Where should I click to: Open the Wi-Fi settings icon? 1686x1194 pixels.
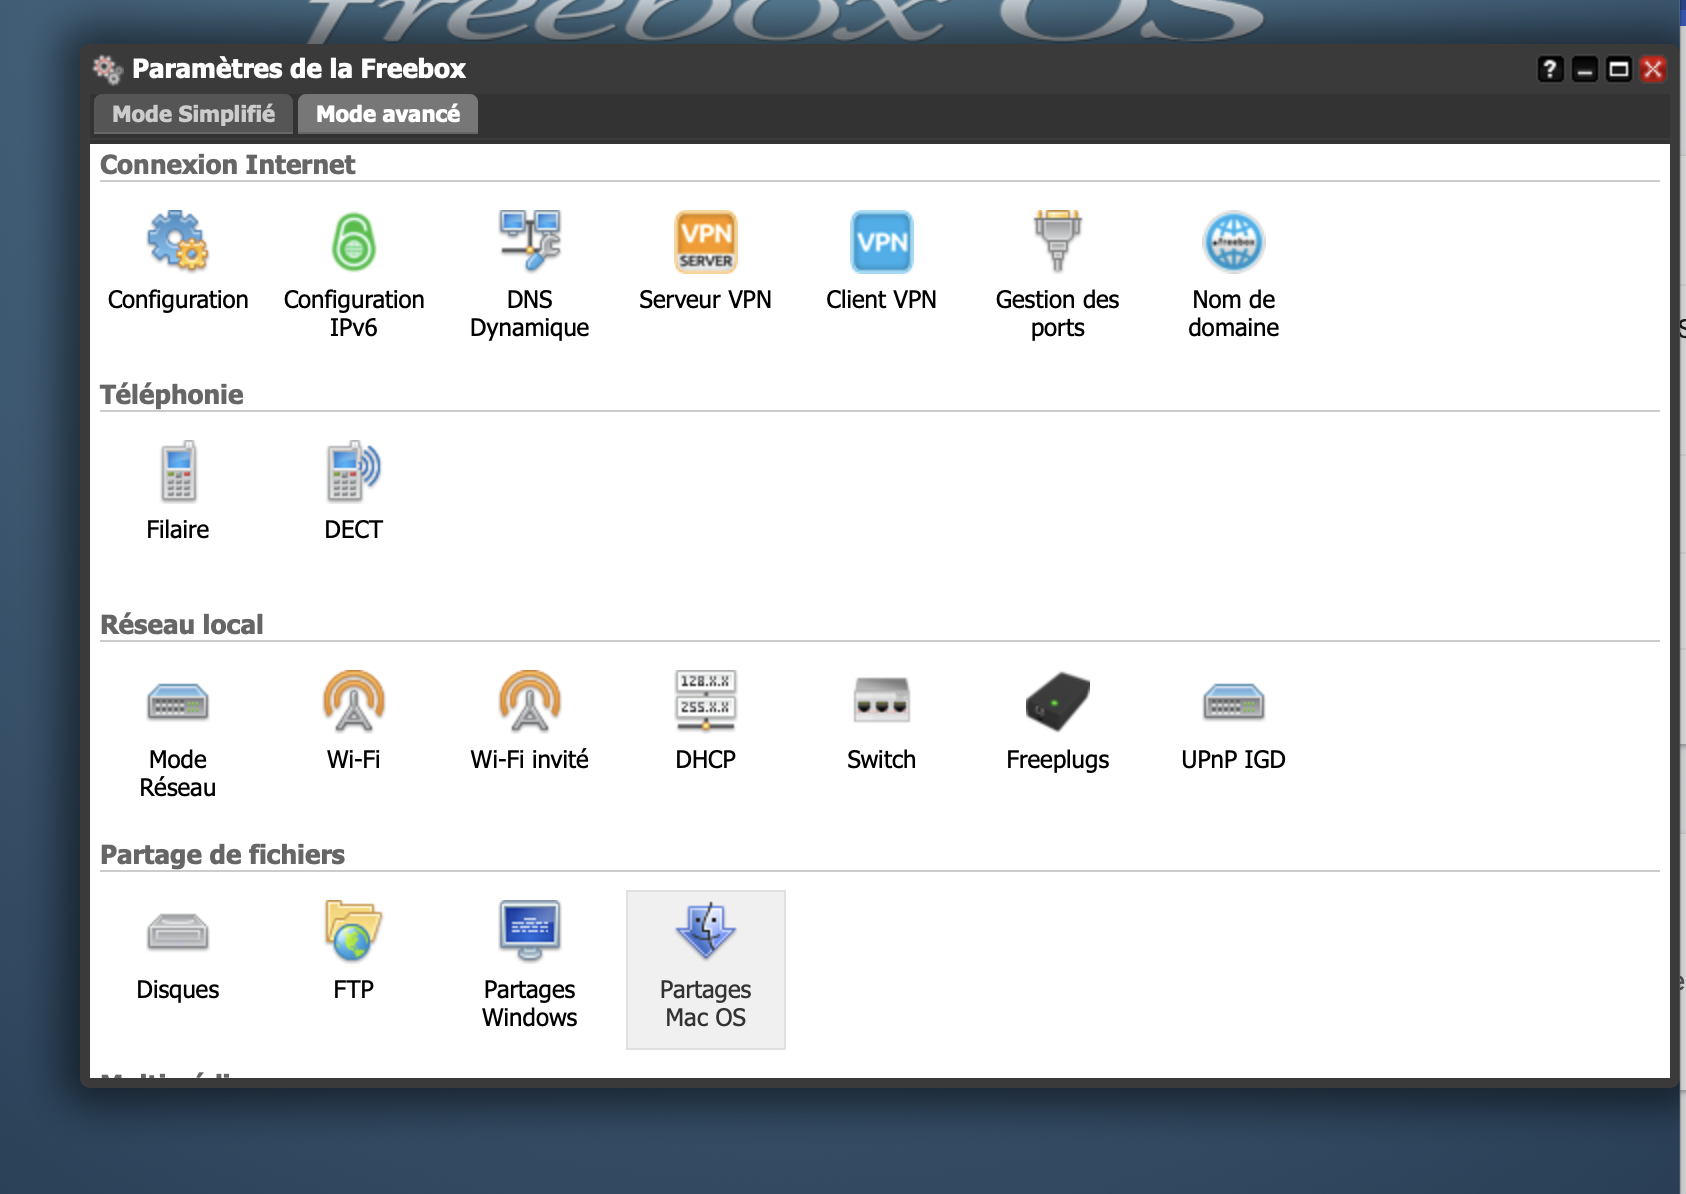pyautogui.click(x=354, y=722)
